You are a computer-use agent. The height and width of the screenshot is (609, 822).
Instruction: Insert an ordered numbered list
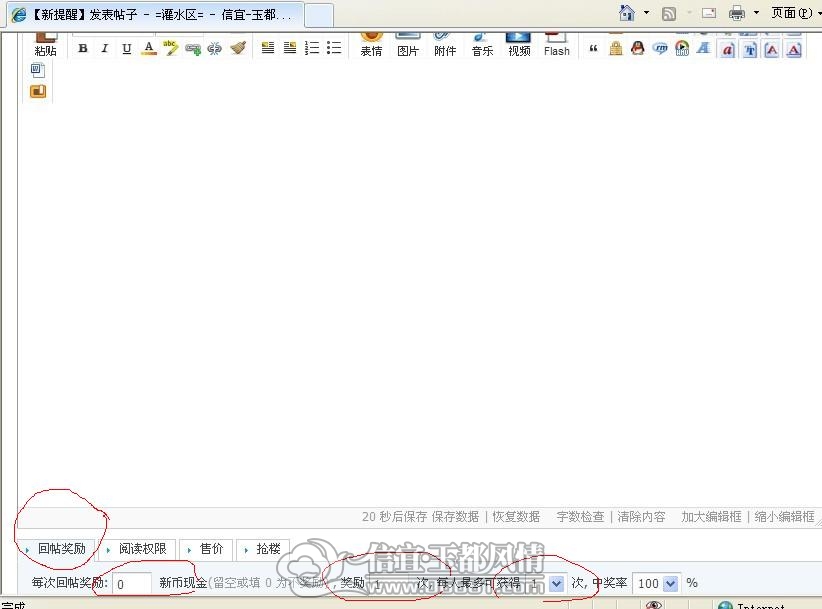(x=312, y=48)
